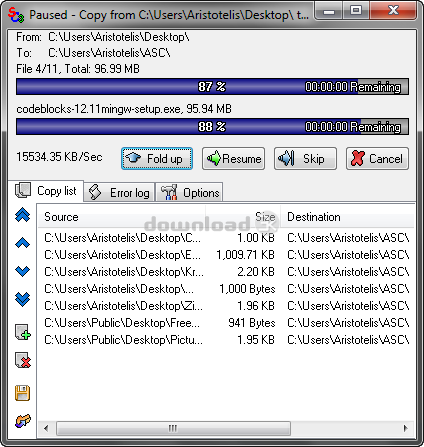
Task: Select the 1,009.71 KB file row
Action: [226, 255]
